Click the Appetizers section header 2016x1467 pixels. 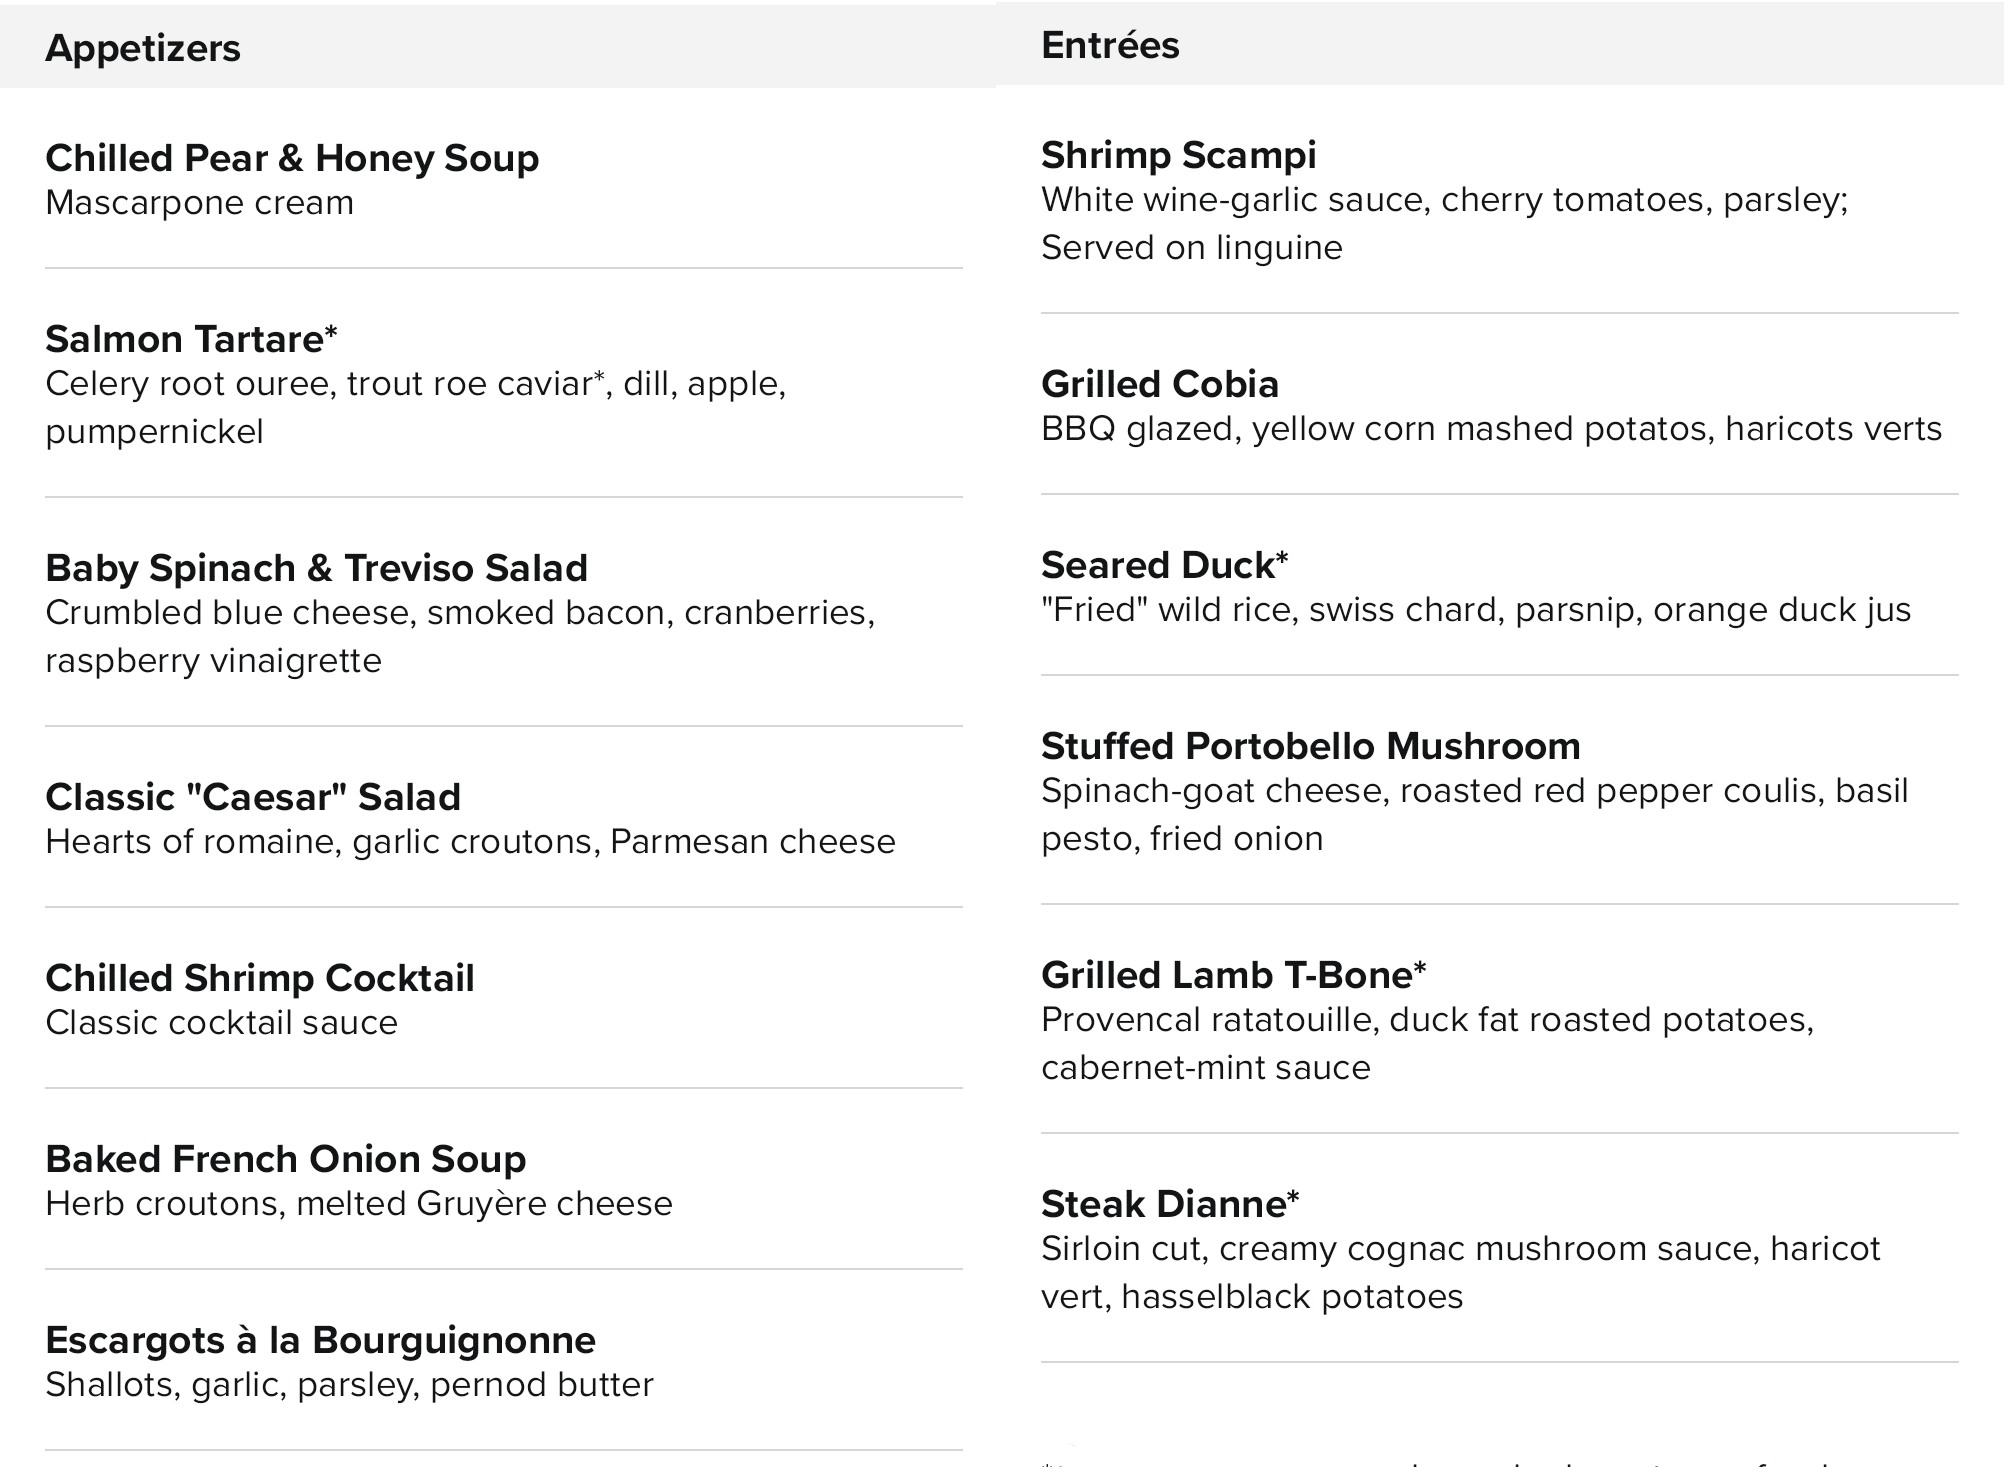click(x=143, y=48)
